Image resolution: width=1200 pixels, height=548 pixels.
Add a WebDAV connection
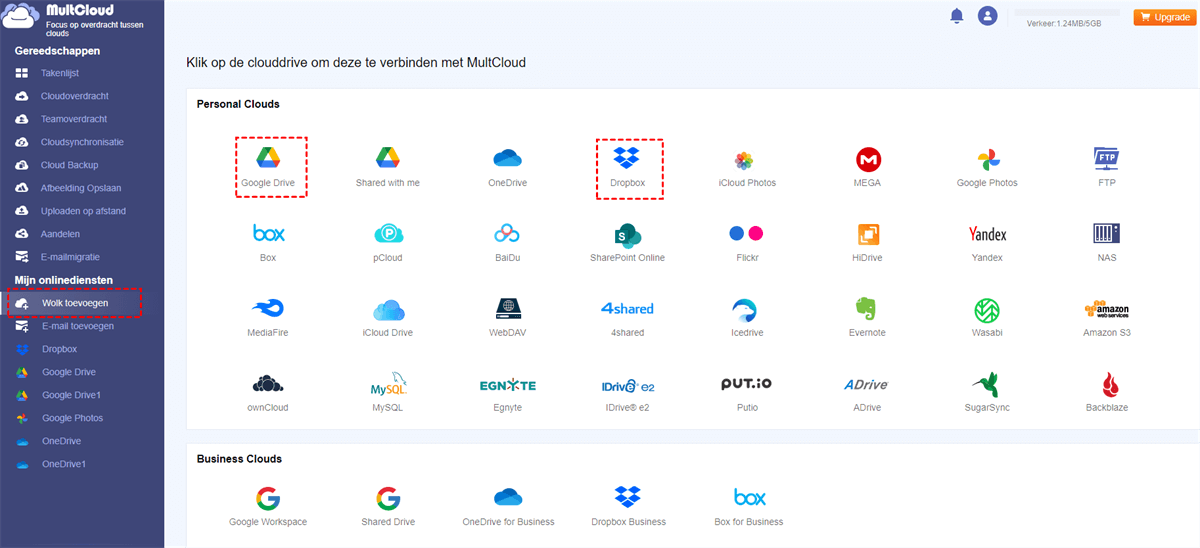pos(508,317)
